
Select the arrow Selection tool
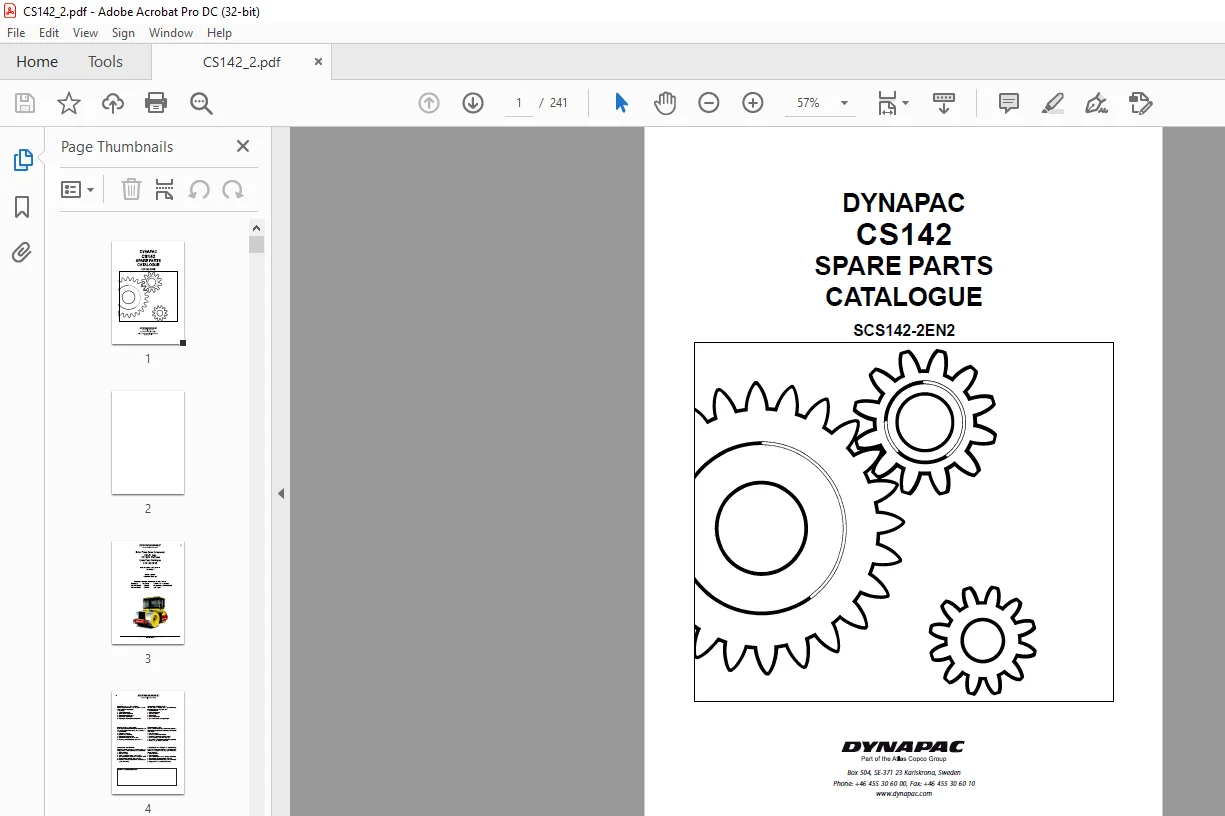tap(621, 103)
